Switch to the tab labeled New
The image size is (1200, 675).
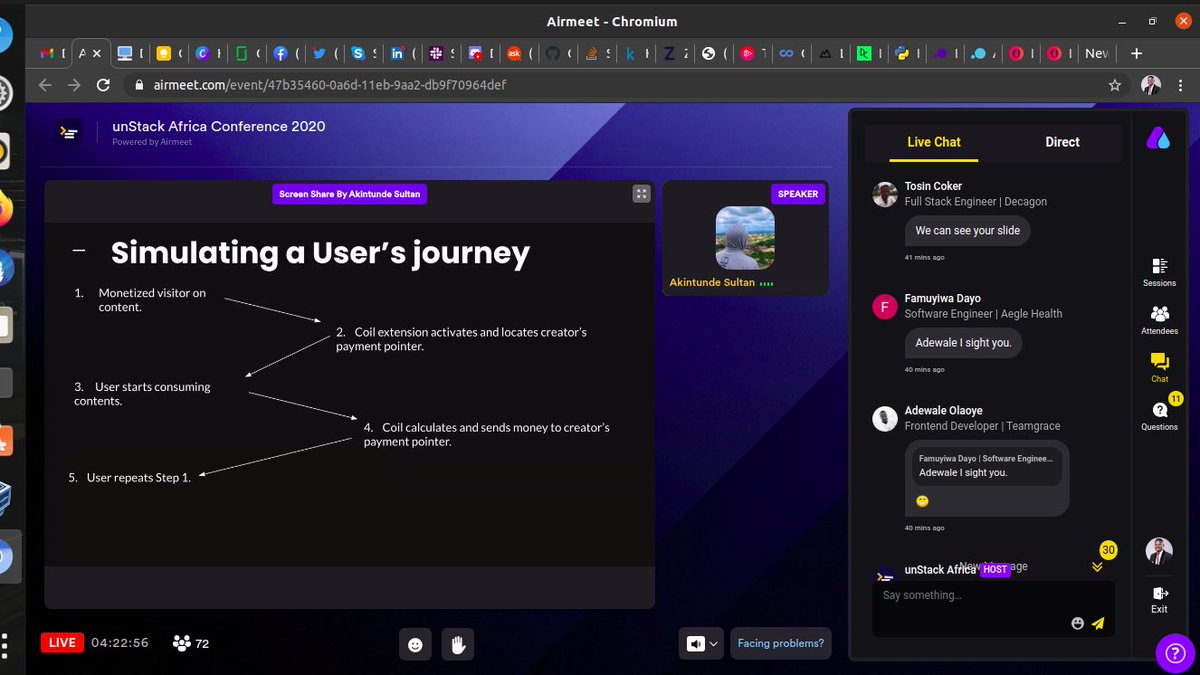point(1096,53)
